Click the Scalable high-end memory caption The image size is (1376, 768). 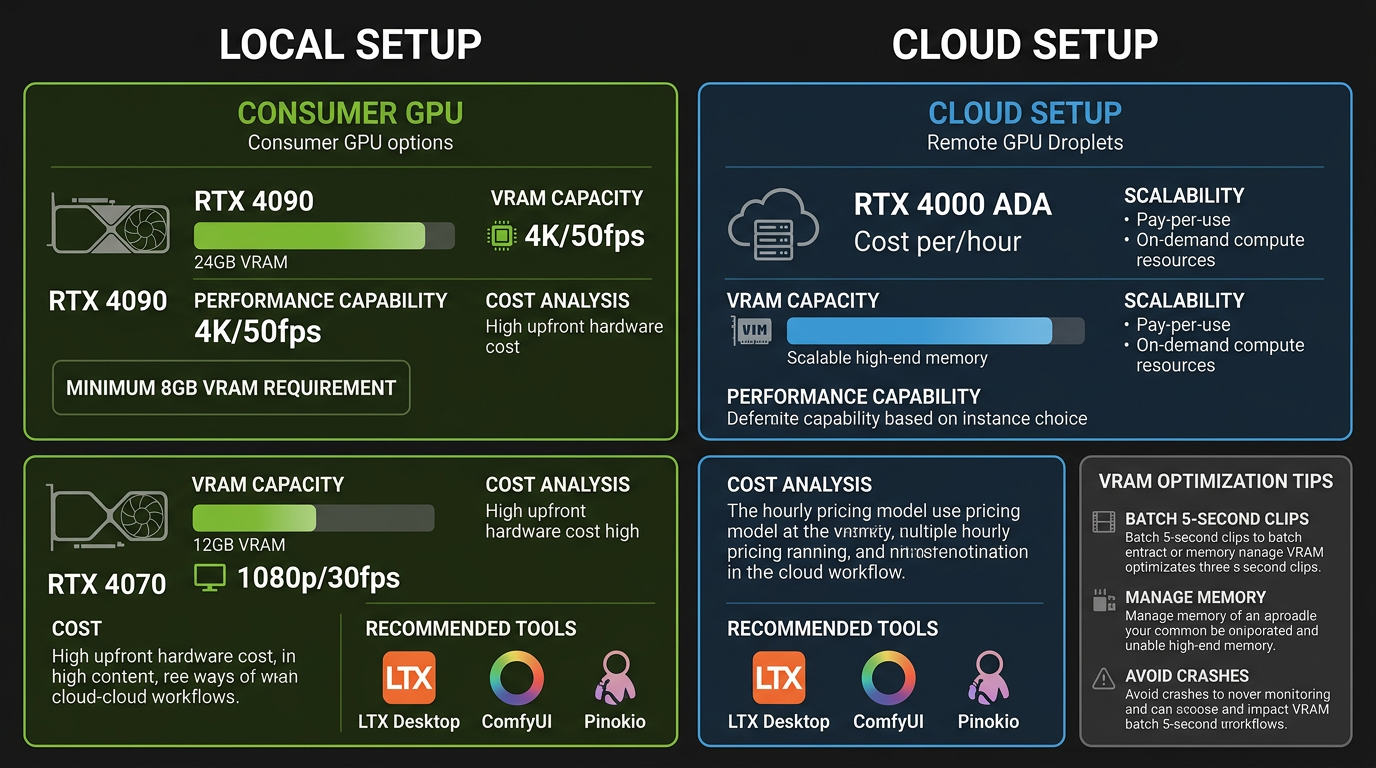887,358
